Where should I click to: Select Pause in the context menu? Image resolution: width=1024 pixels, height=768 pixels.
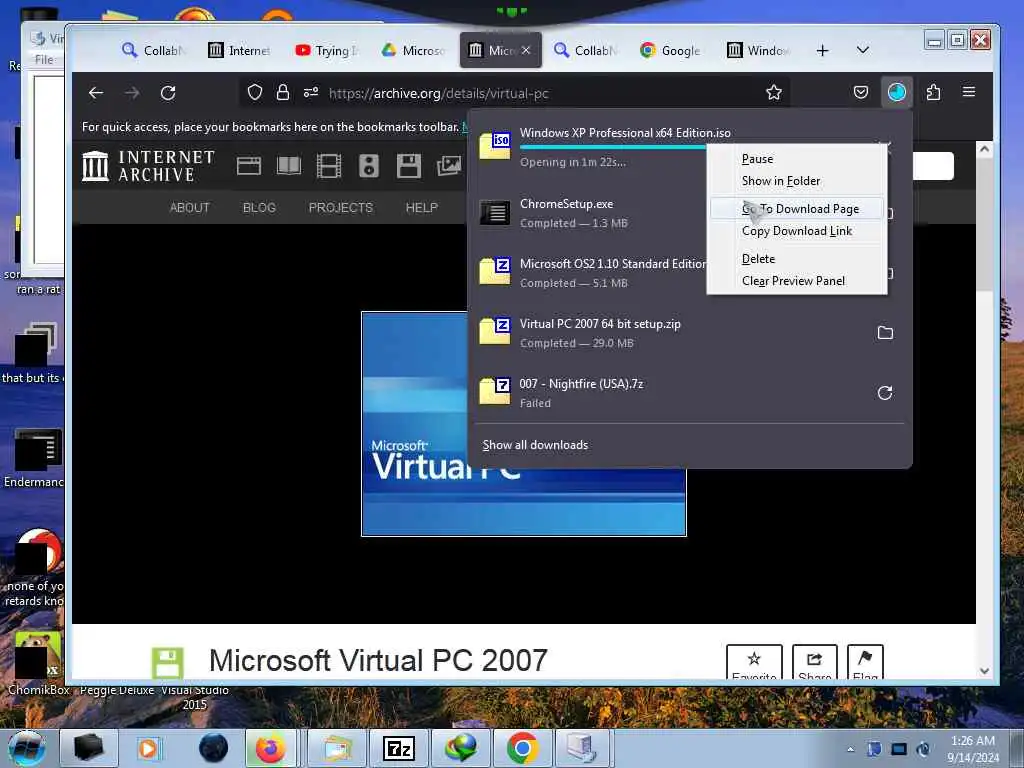[758, 159]
